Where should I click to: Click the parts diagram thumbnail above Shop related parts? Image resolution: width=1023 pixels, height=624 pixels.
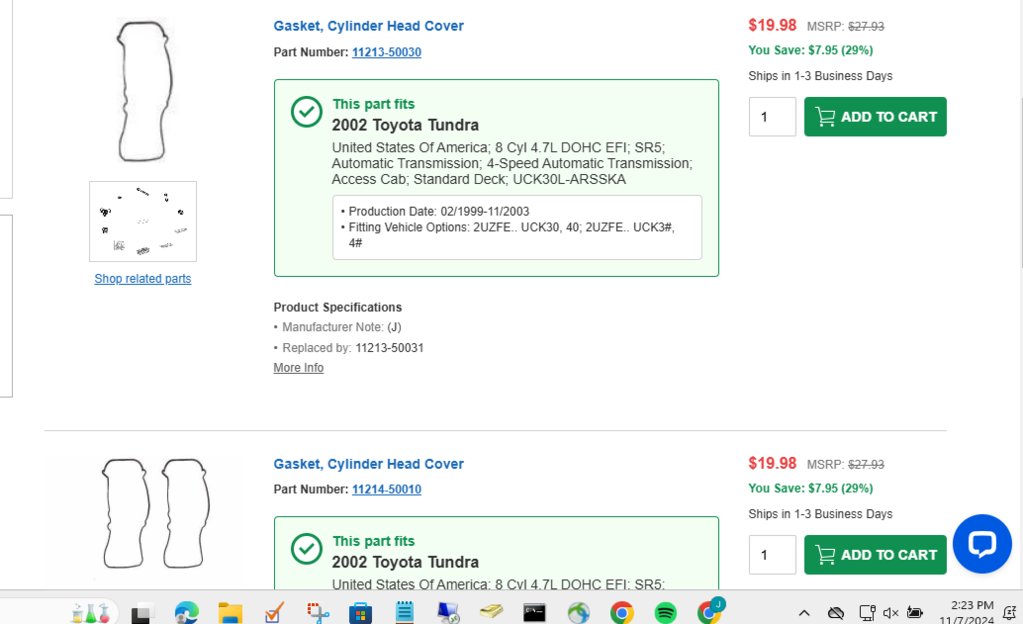(143, 221)
